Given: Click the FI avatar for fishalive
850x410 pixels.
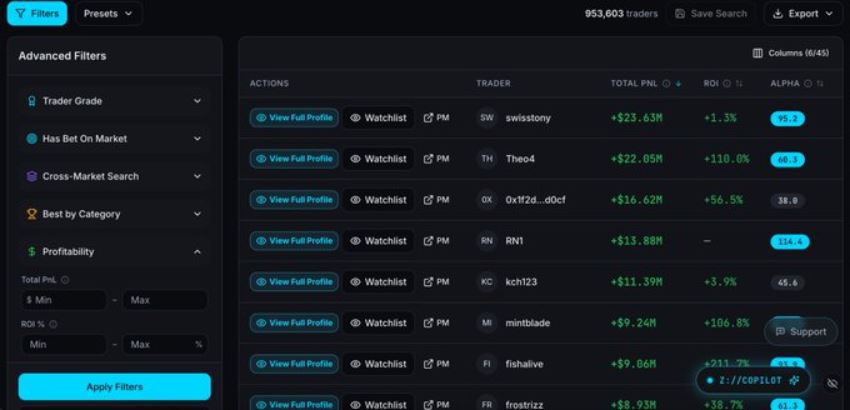Looking at the screenshot, I should coord(487,364).
